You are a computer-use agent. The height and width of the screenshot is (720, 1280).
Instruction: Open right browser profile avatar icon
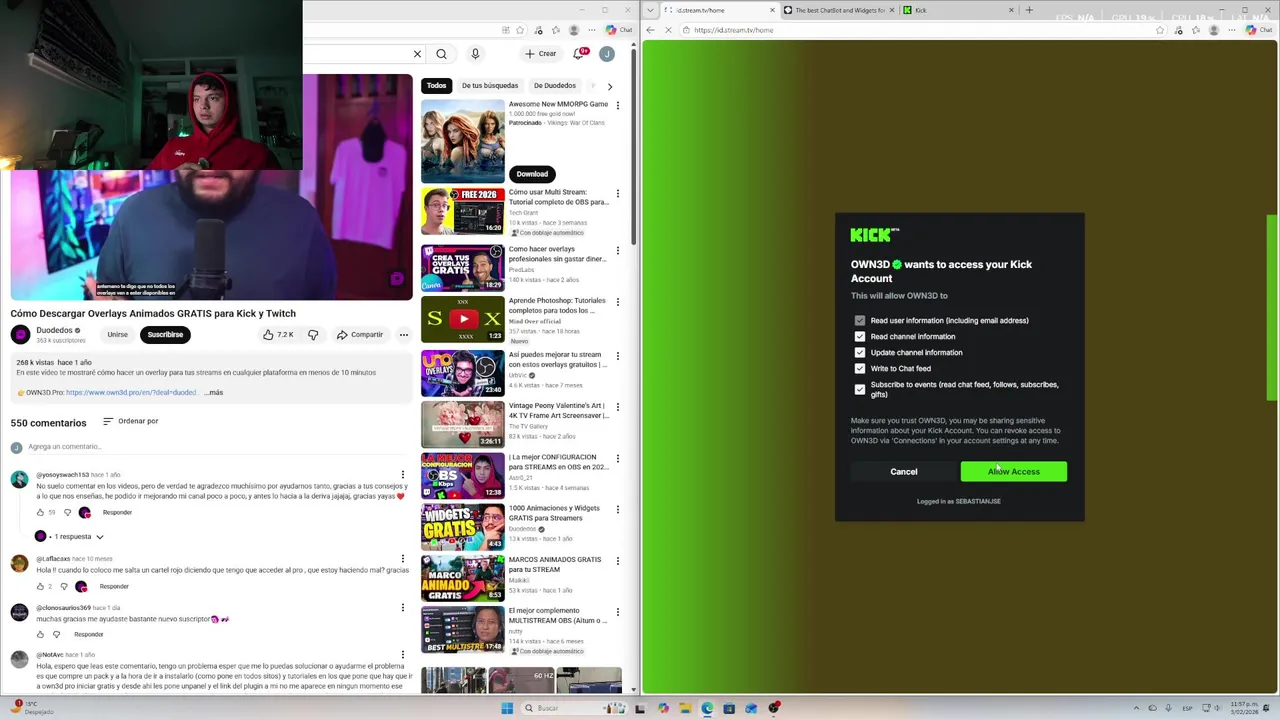click(x=1214, y=30)
